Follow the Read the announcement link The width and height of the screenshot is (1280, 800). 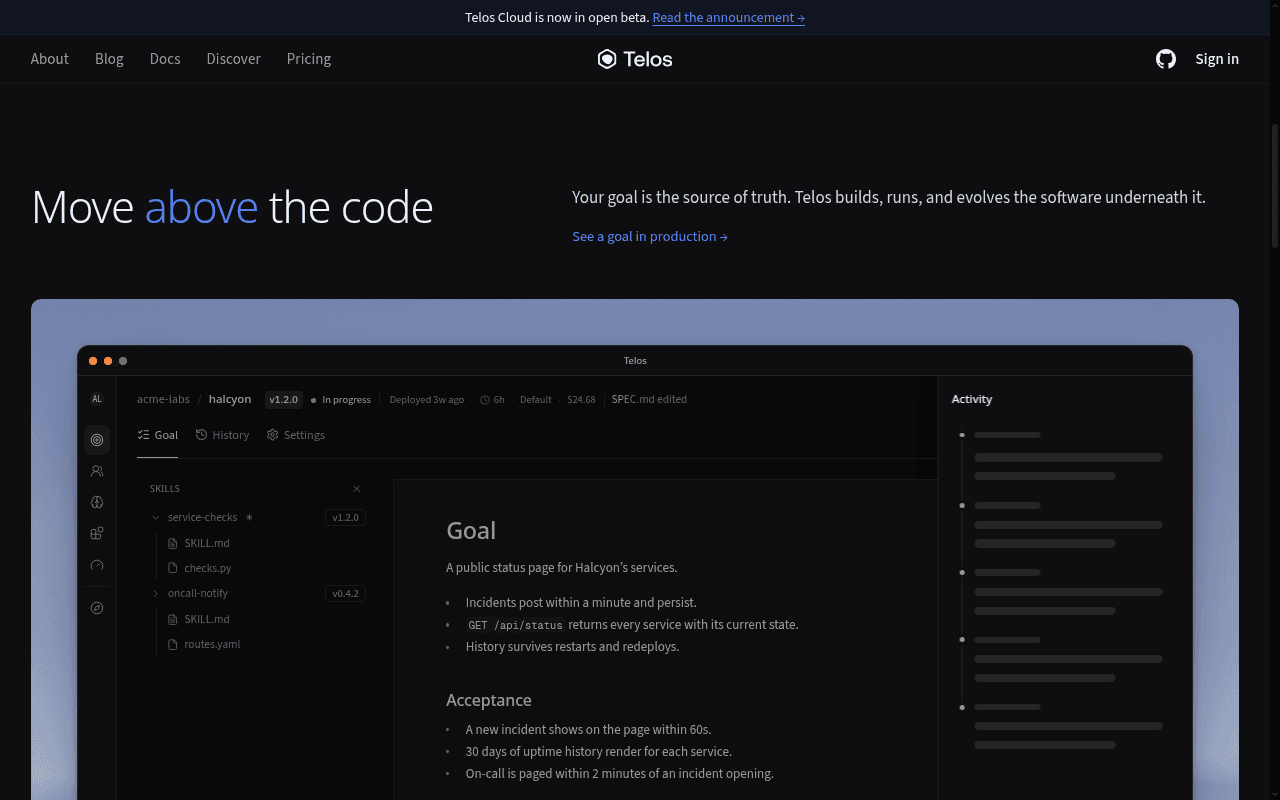(729, 18)
